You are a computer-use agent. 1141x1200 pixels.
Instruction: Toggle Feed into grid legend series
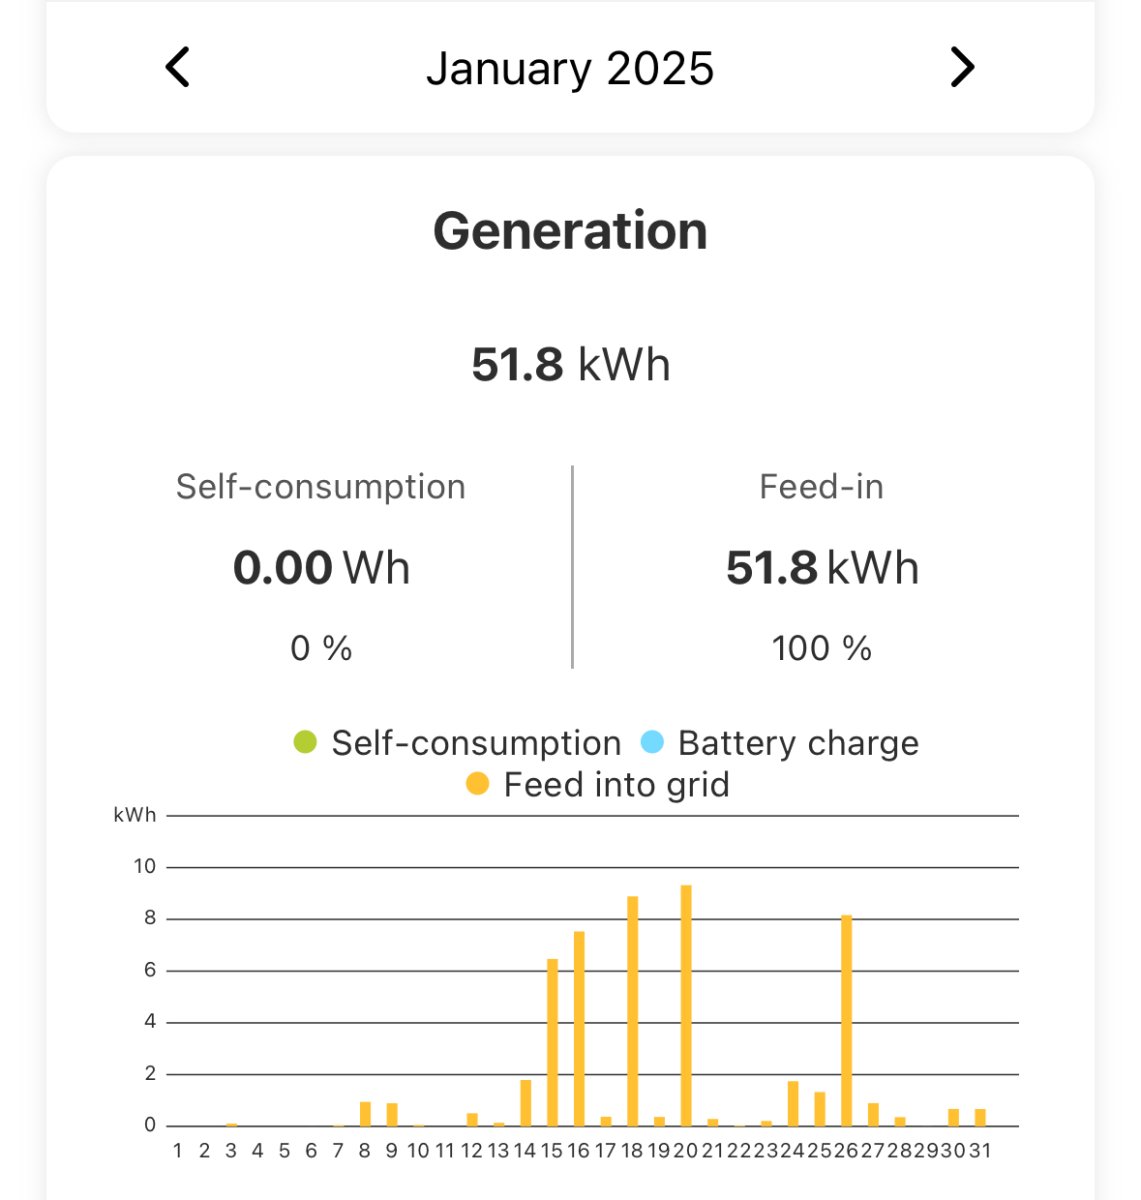click(616, 785)
